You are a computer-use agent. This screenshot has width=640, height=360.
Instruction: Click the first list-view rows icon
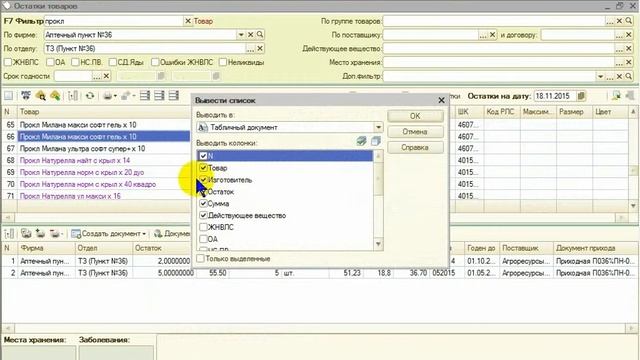(x=145, y=96)
